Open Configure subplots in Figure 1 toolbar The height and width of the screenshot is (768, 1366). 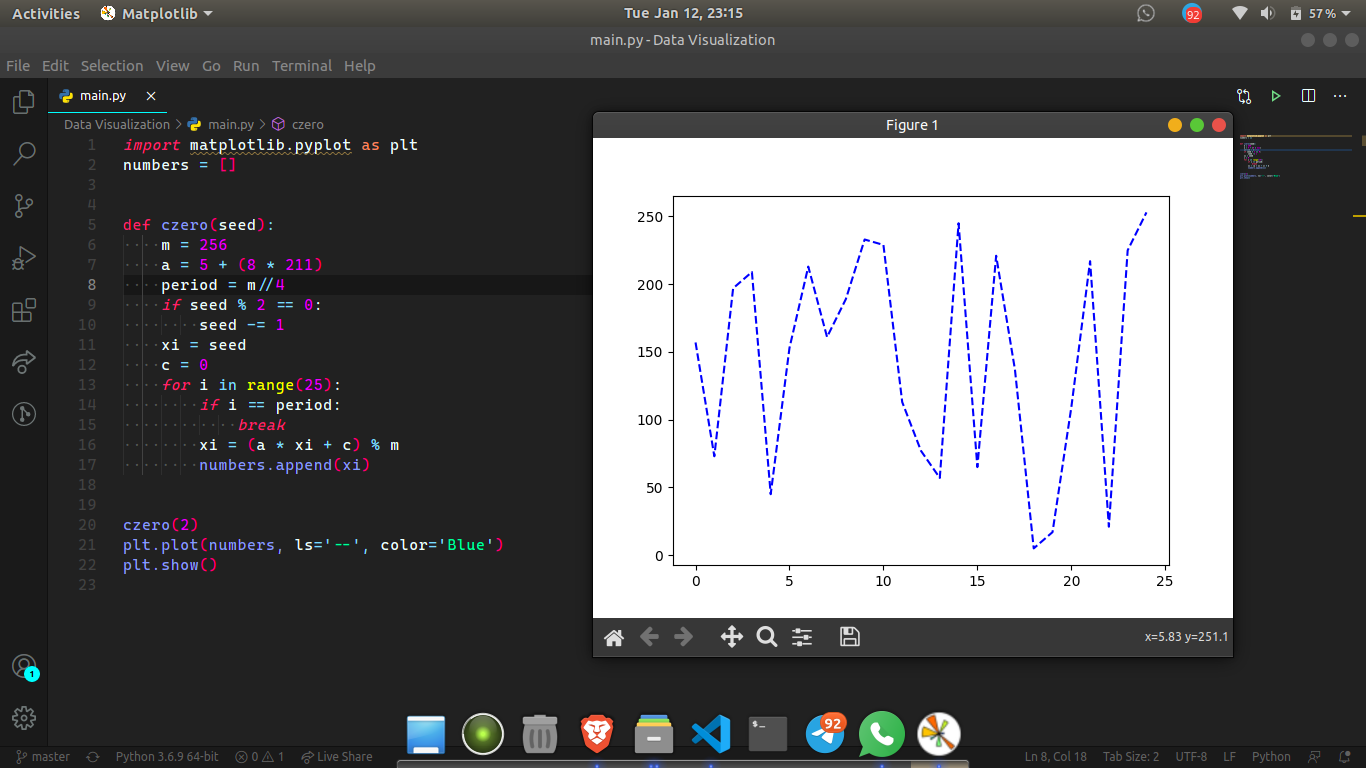point(802,637)
